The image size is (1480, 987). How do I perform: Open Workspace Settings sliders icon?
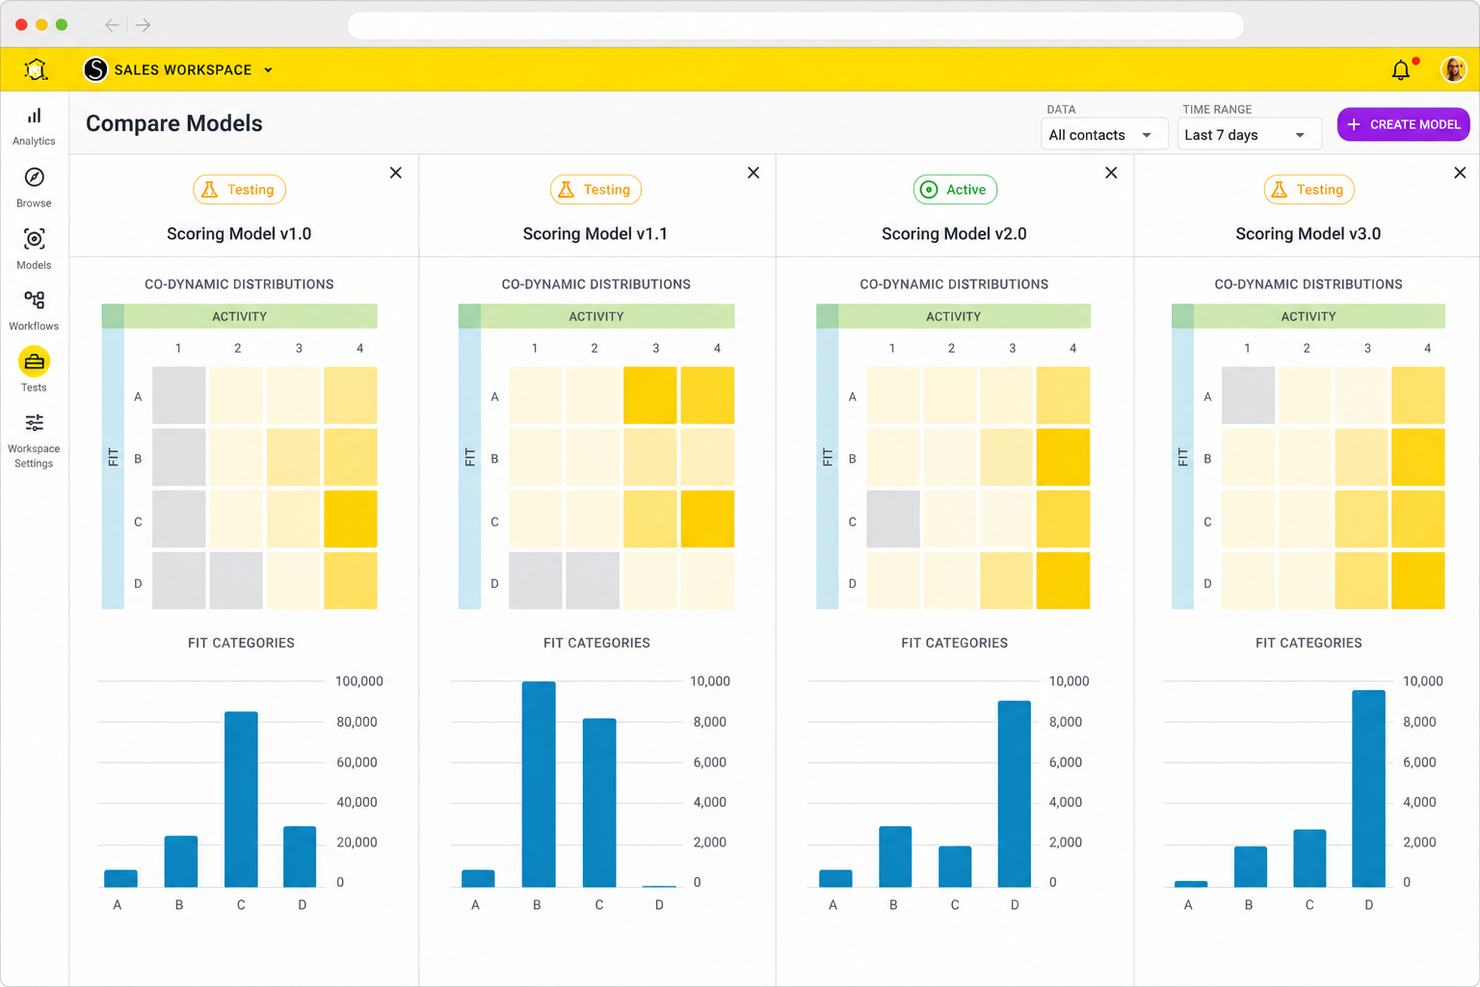click(x=34, y=423)
